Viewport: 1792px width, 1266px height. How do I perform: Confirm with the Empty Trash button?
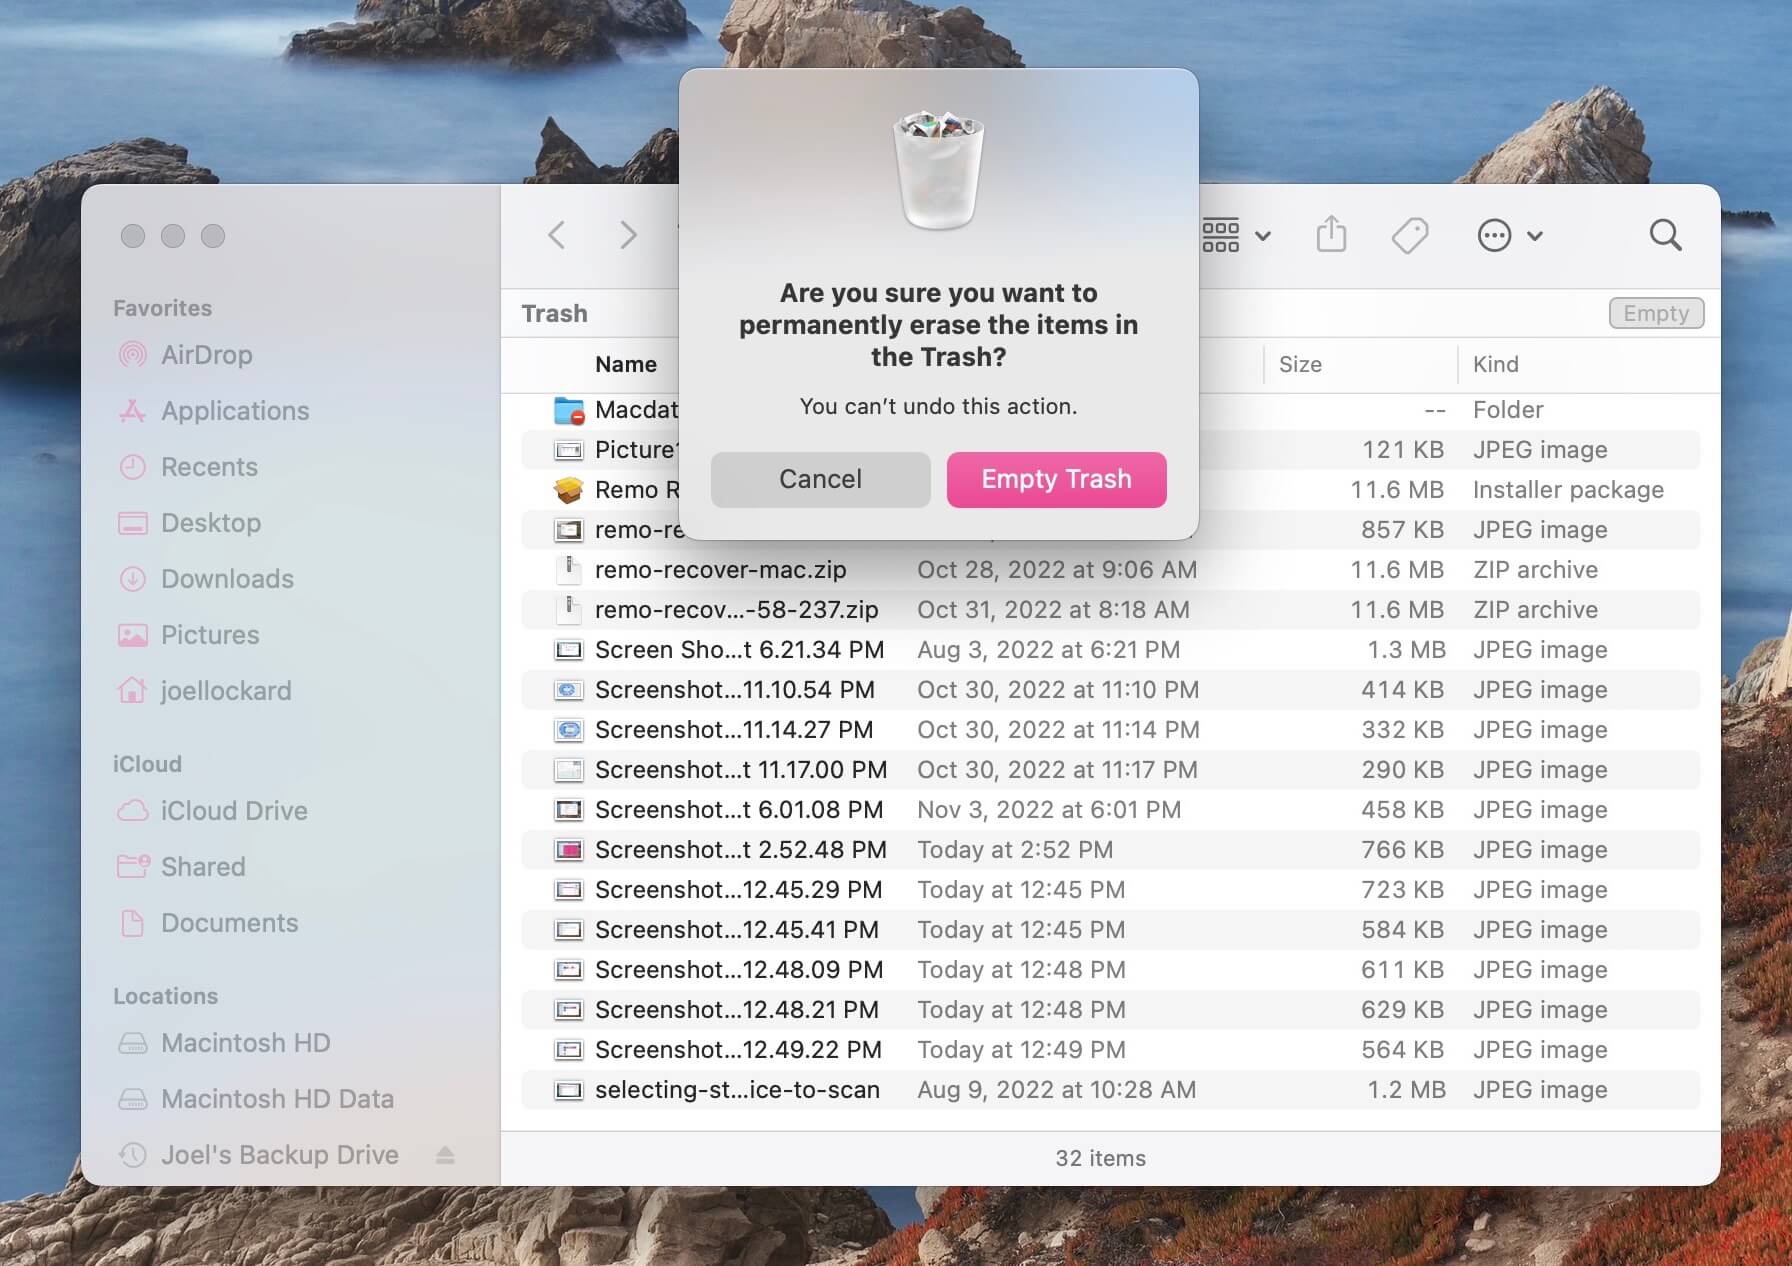point(1056,479)
